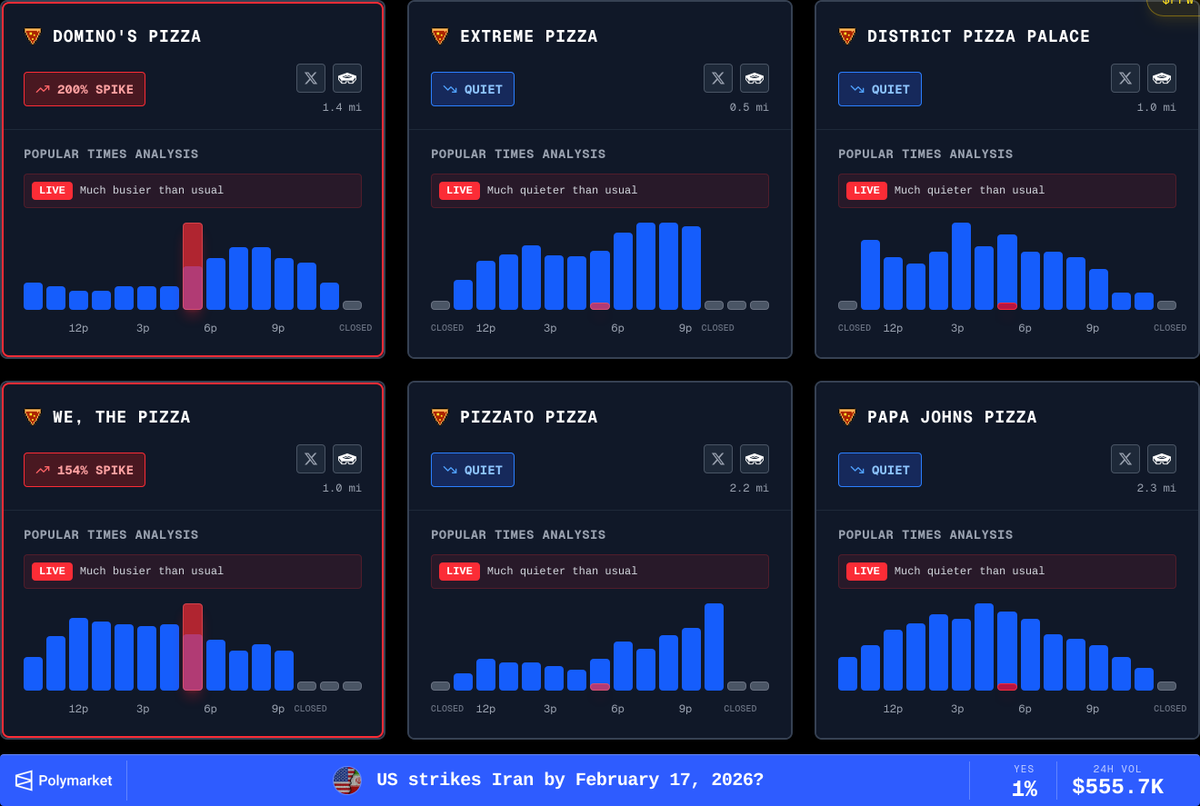This screenshot has width=1200, height=806.
Task: Click LIVE badge on Papa Johns Pizza card
Action: [866, 571]
